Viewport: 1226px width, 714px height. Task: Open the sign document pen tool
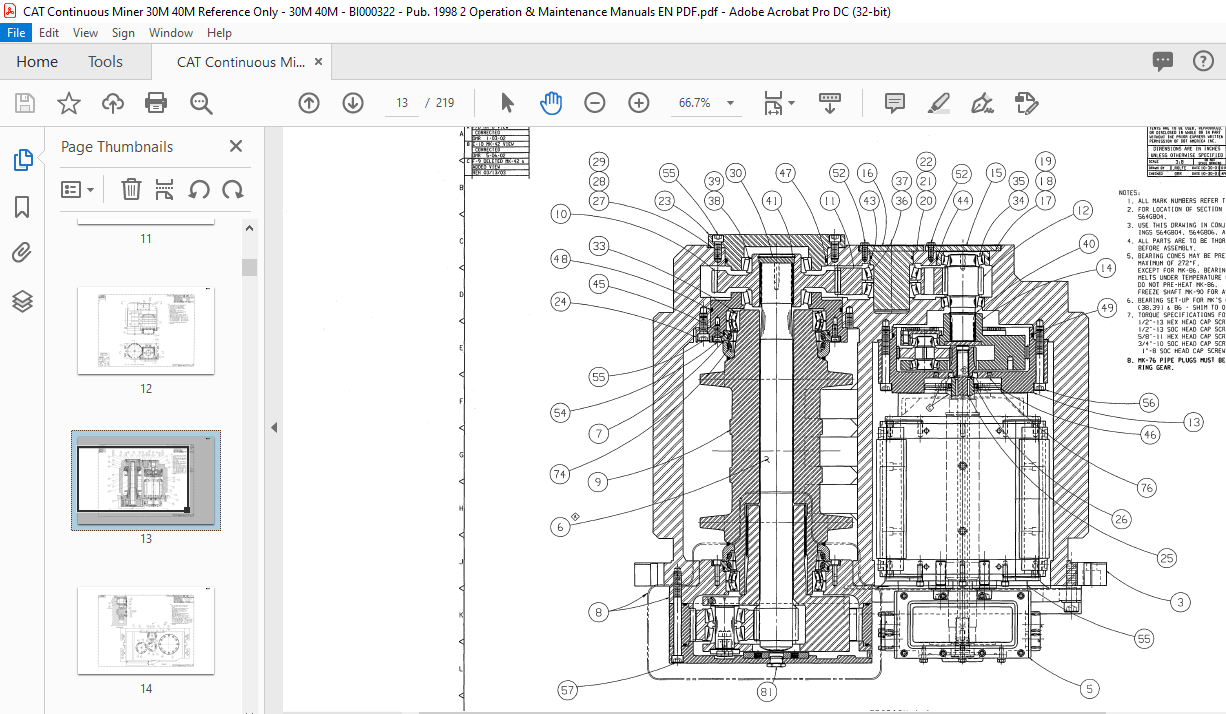click(x=982, y=103)
